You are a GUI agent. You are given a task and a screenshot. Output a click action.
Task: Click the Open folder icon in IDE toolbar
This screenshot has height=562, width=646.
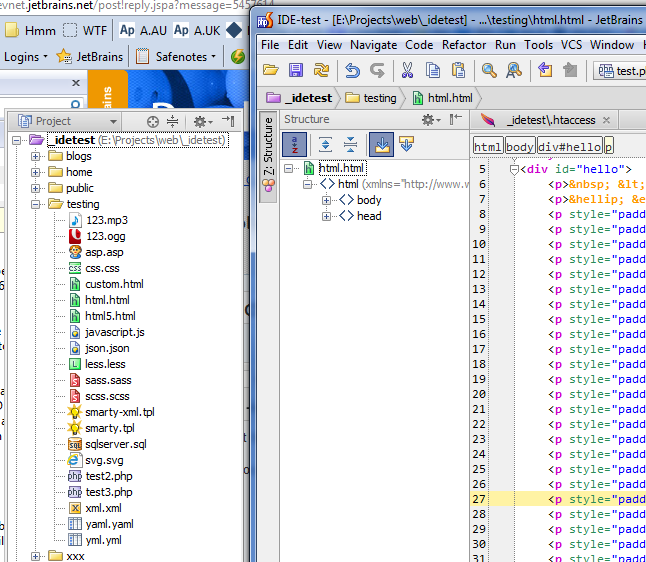271,70
